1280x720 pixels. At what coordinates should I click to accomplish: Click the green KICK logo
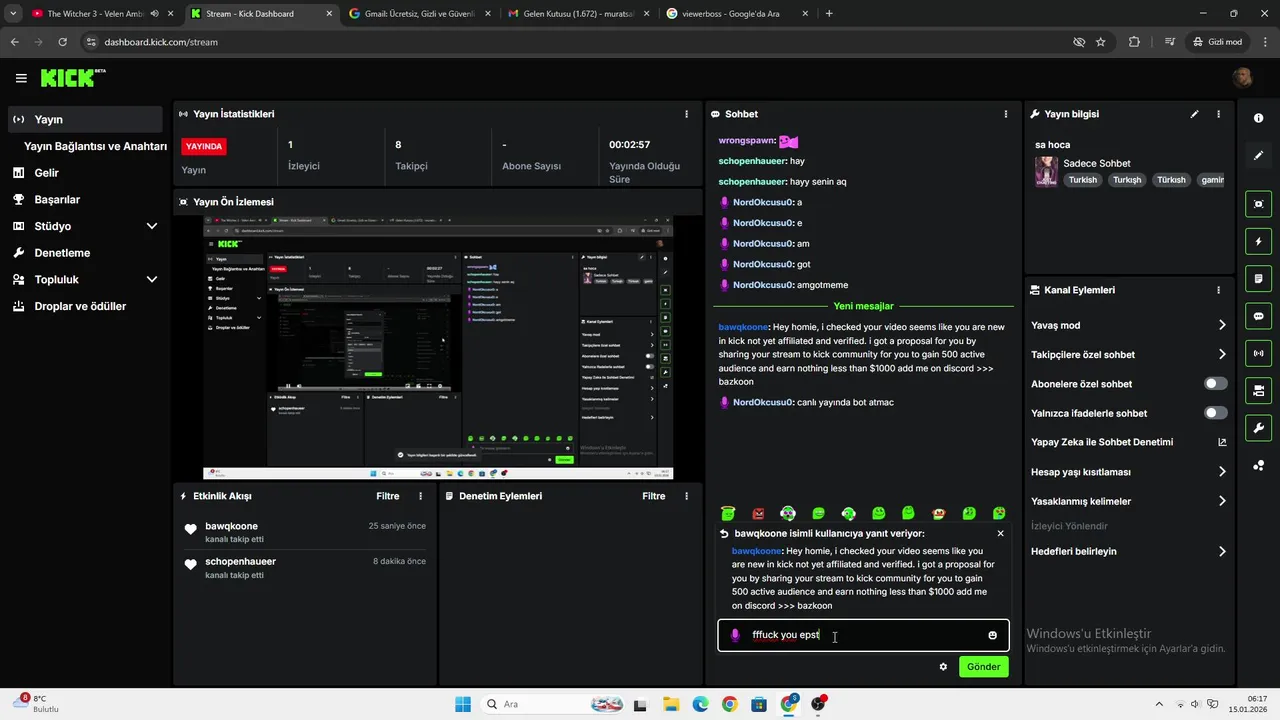click(x=72, y=78)
